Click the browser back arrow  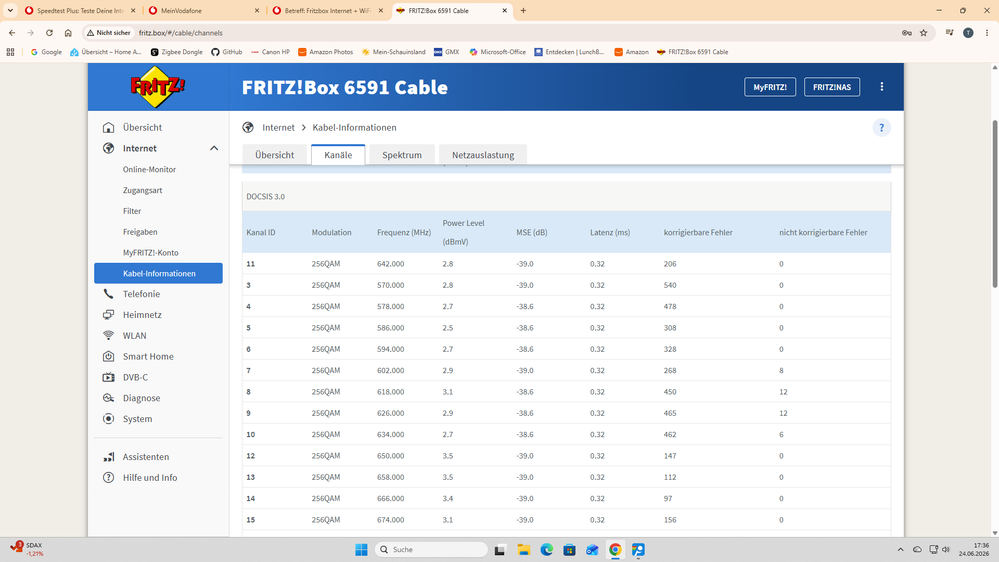[12, 32]
